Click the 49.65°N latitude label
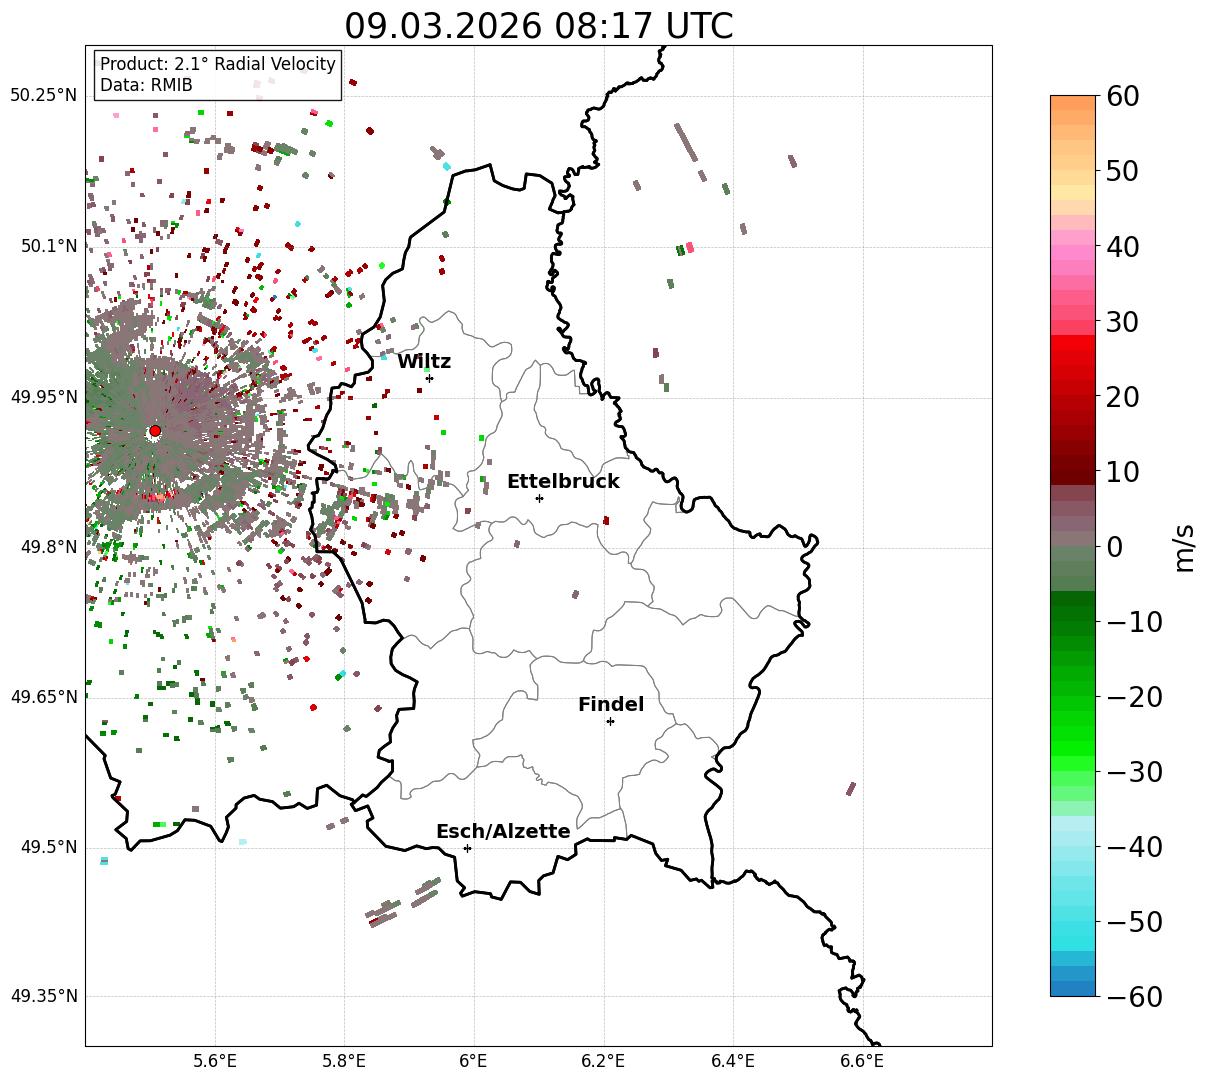Viewport: 1207px width, 1081px height. point(43,697)
